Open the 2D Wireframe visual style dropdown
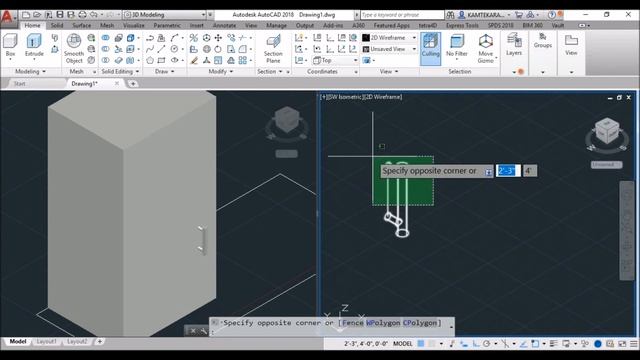The width and height of the screenshot is (640, 360). pyautogui.click(x=389, y=38)
